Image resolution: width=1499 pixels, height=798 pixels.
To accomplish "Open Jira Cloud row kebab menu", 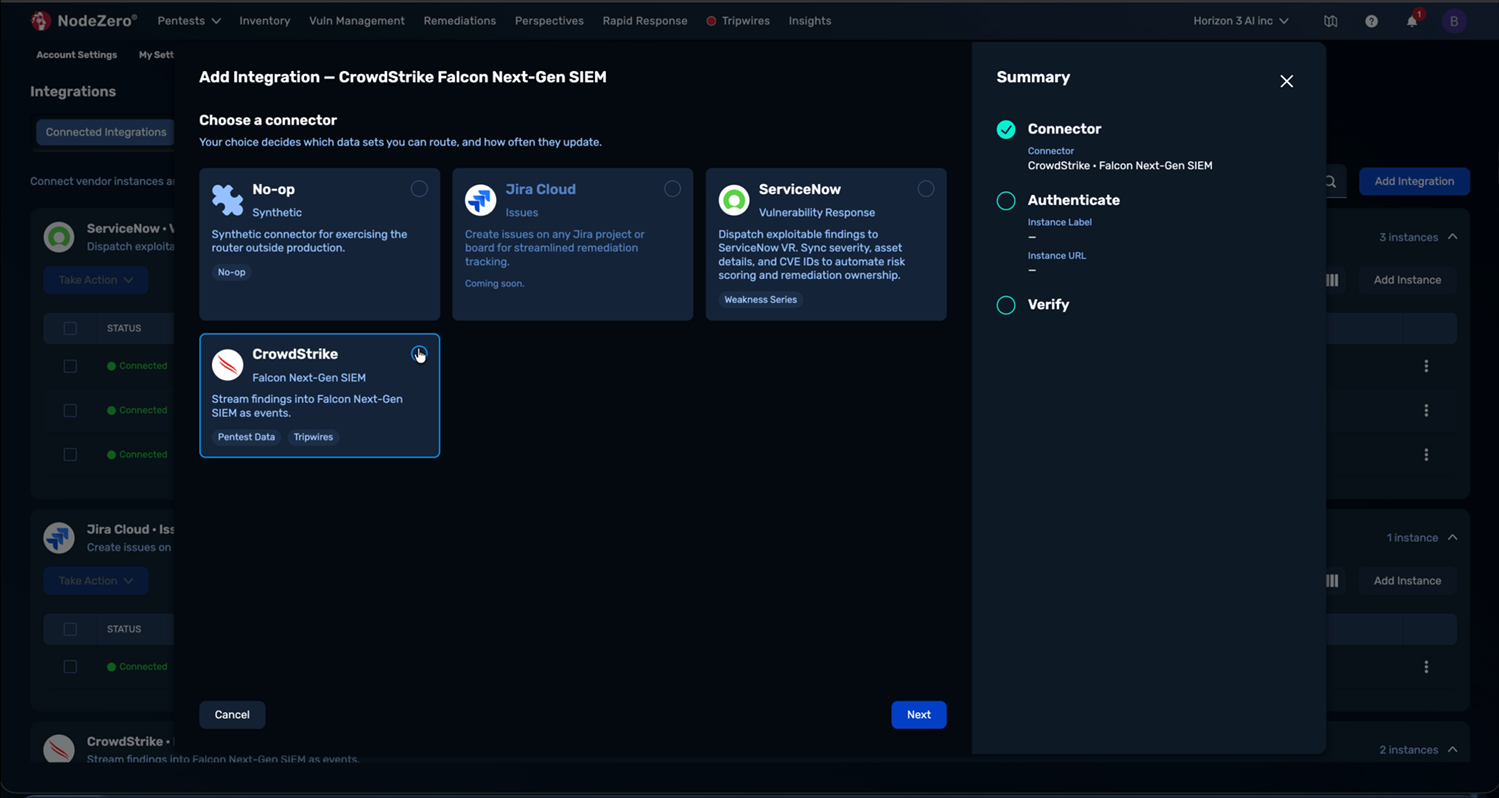I will click(x=1426, y=667).
